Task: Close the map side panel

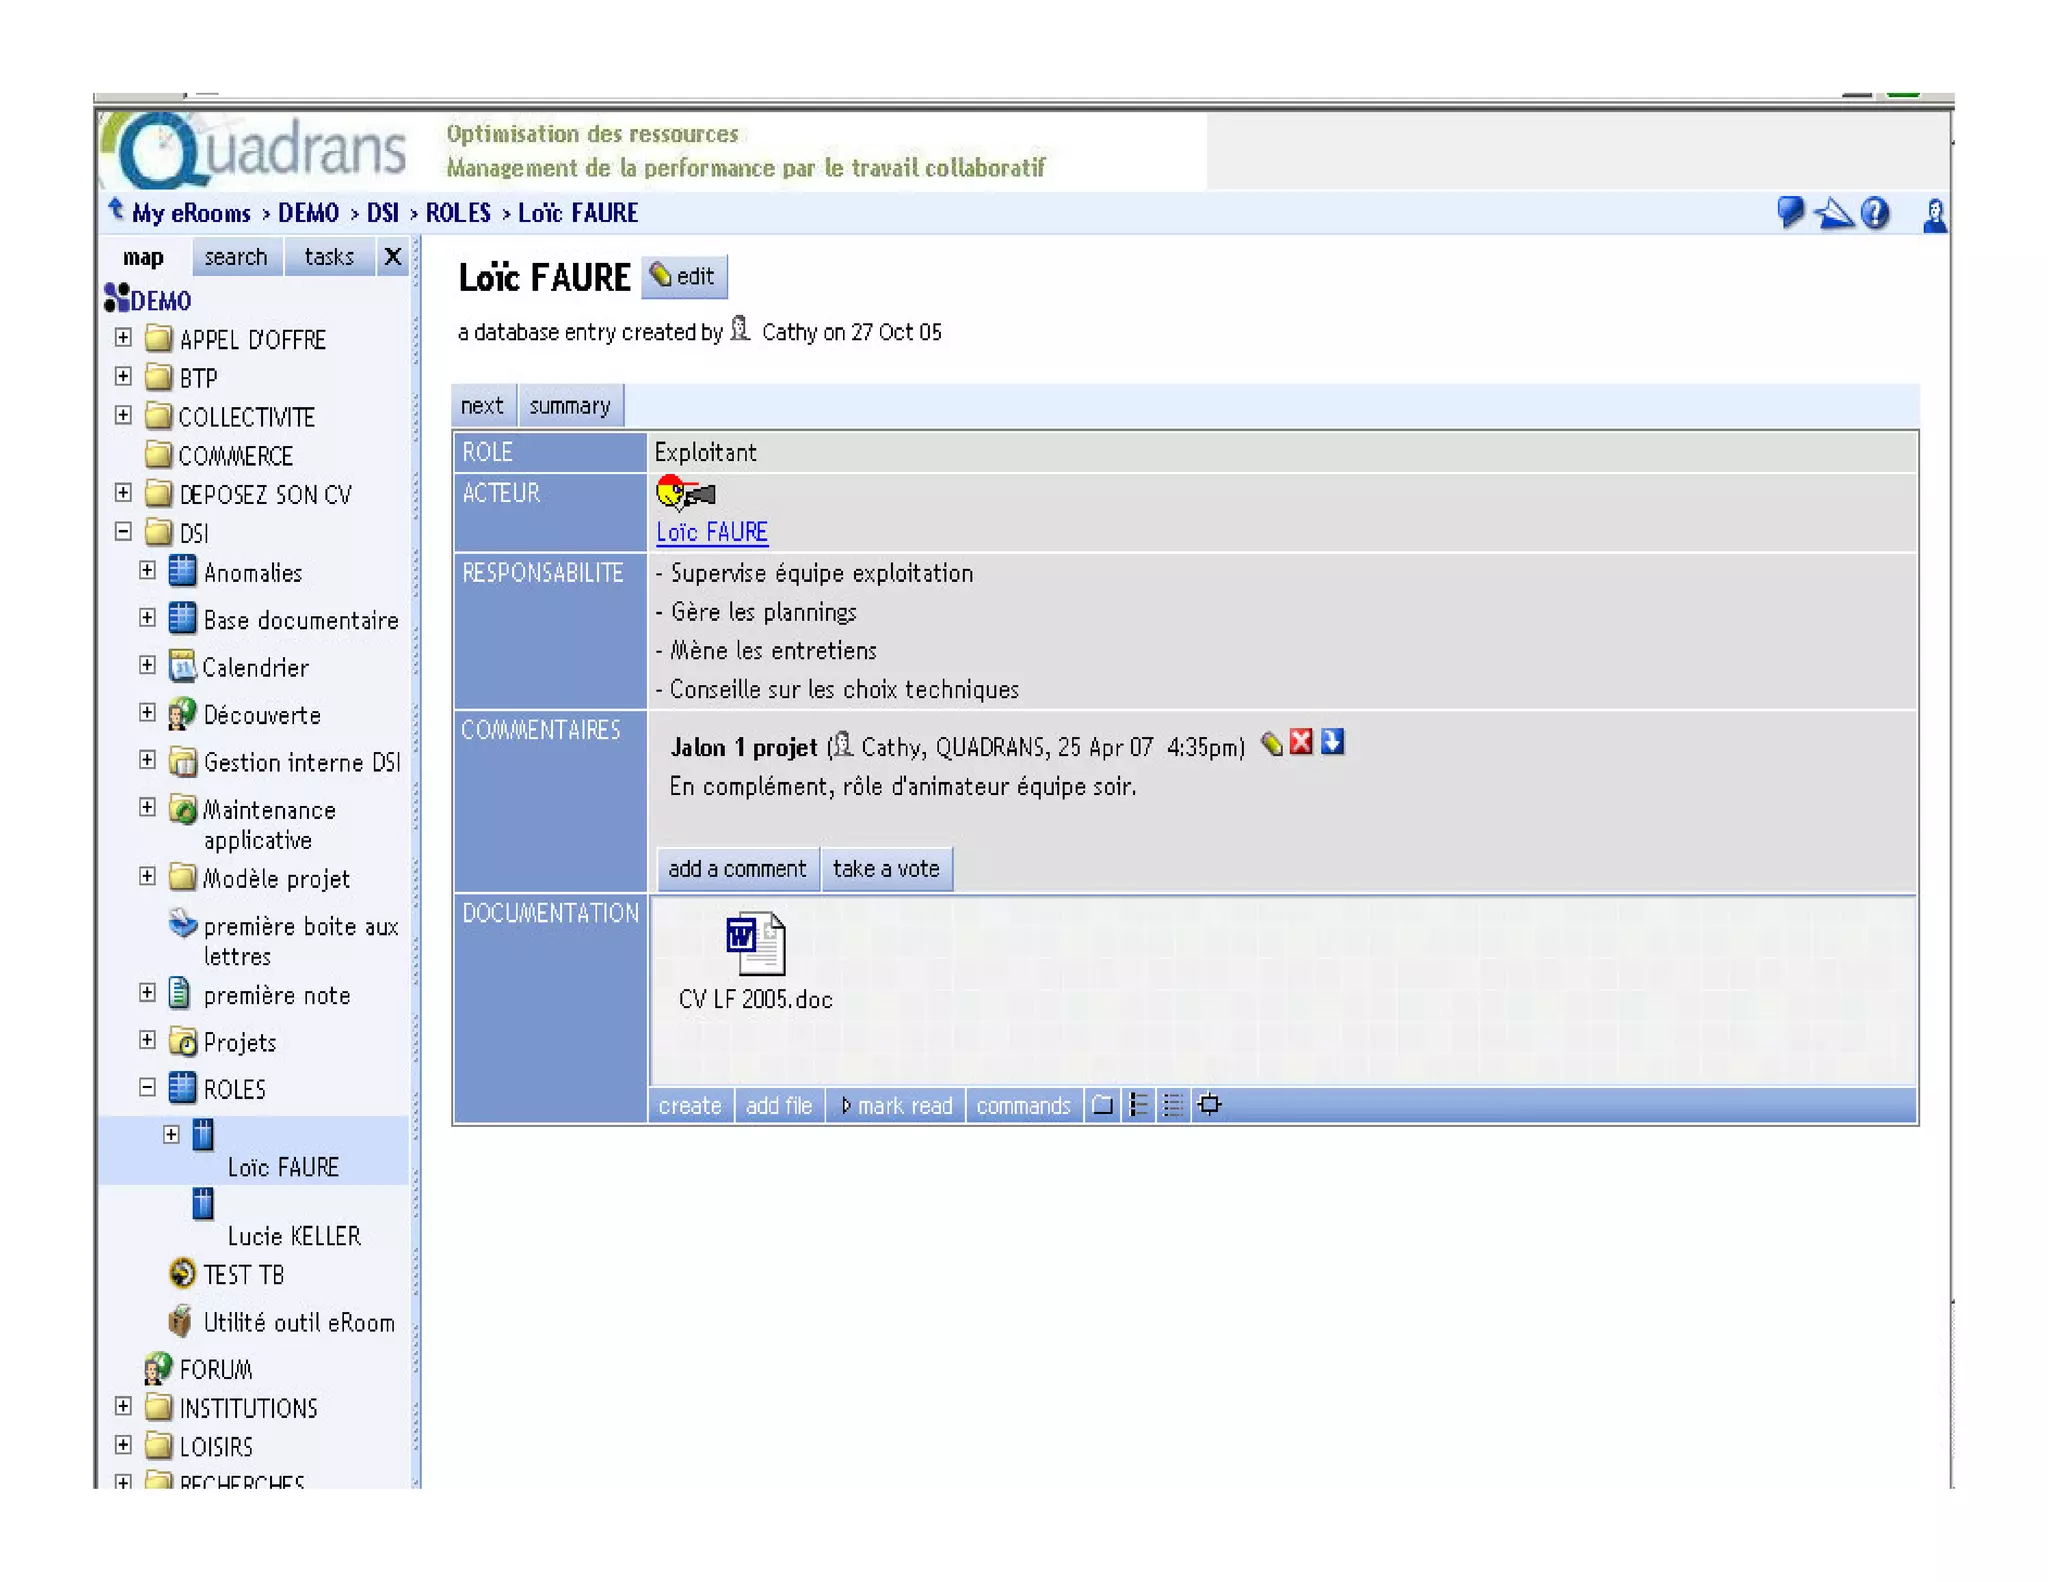Action: (393, 257)
